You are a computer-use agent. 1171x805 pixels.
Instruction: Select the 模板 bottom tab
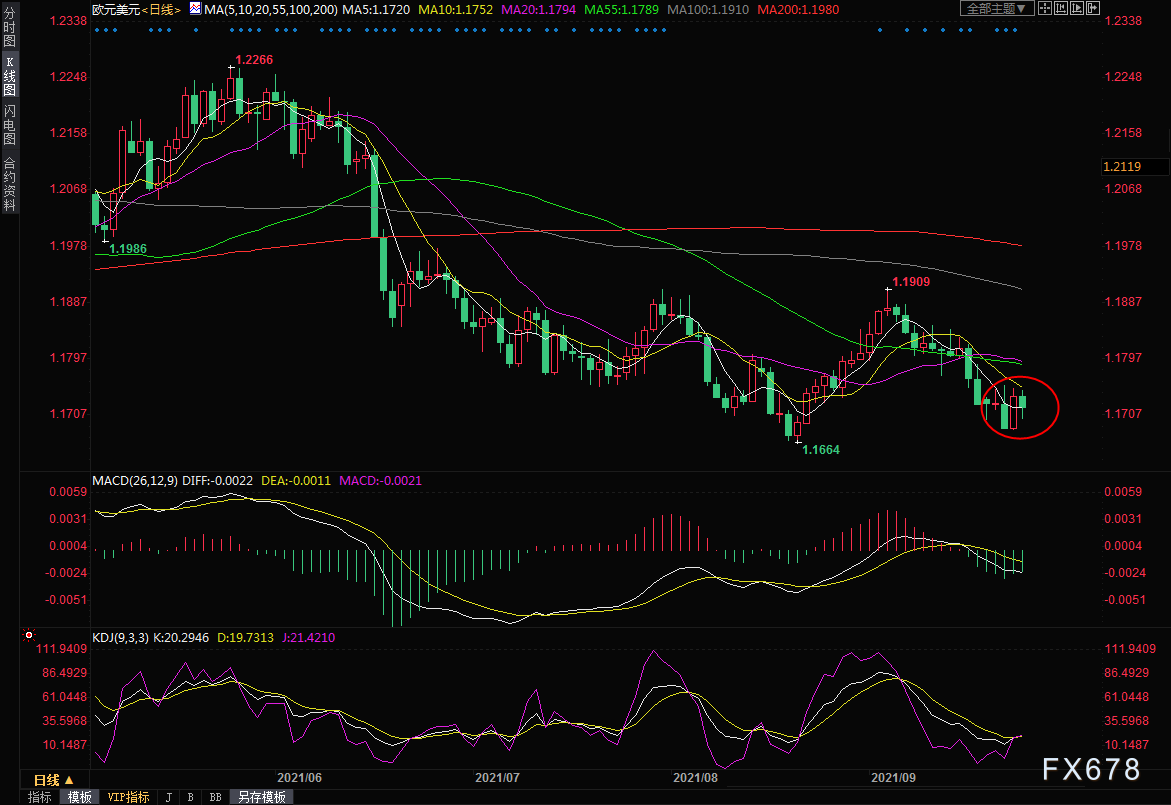coord(79,797)
